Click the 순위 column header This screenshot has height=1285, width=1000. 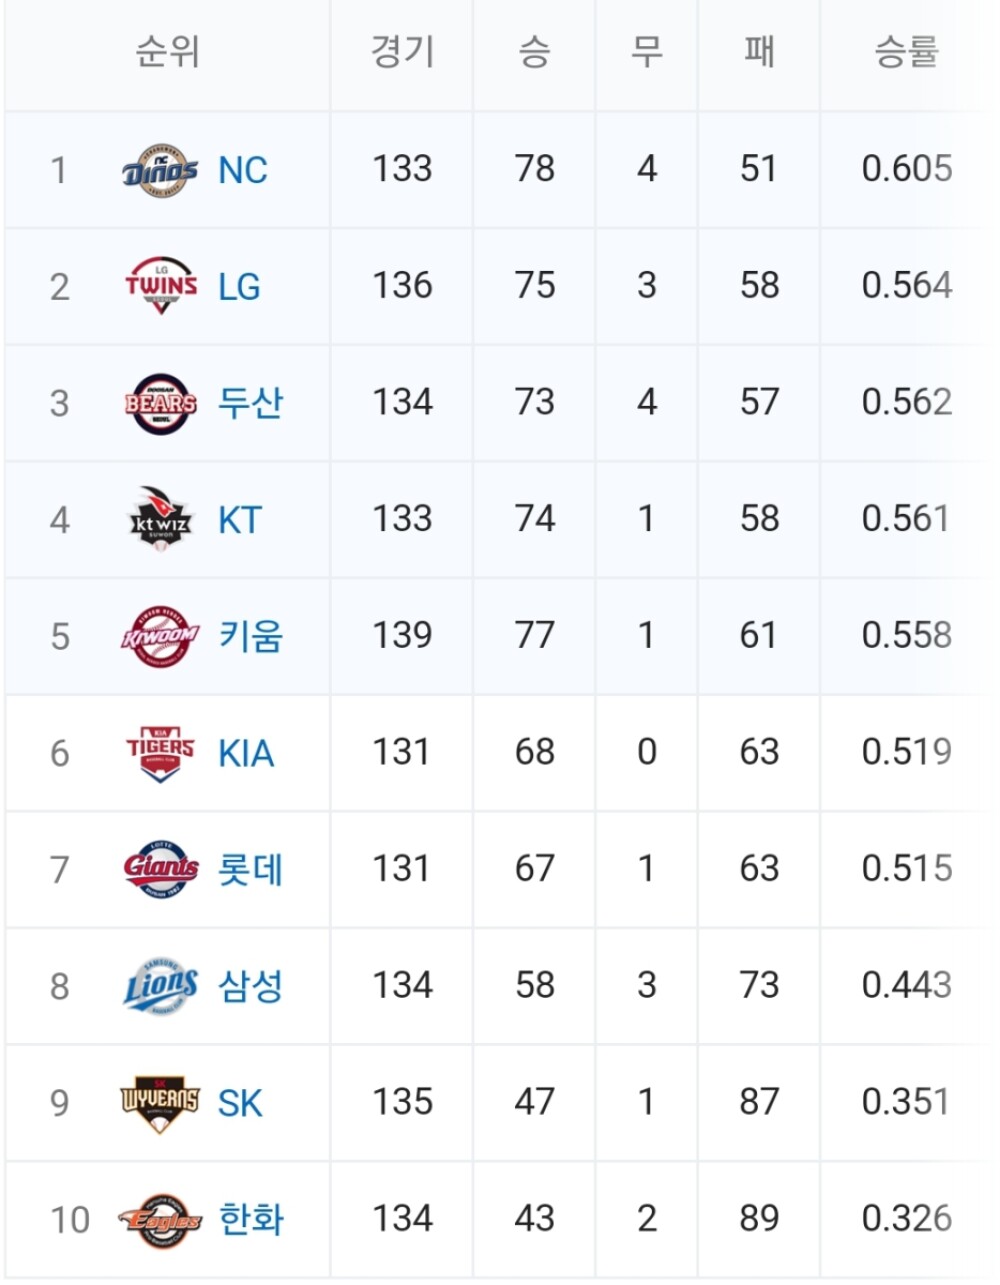(167, 52)
